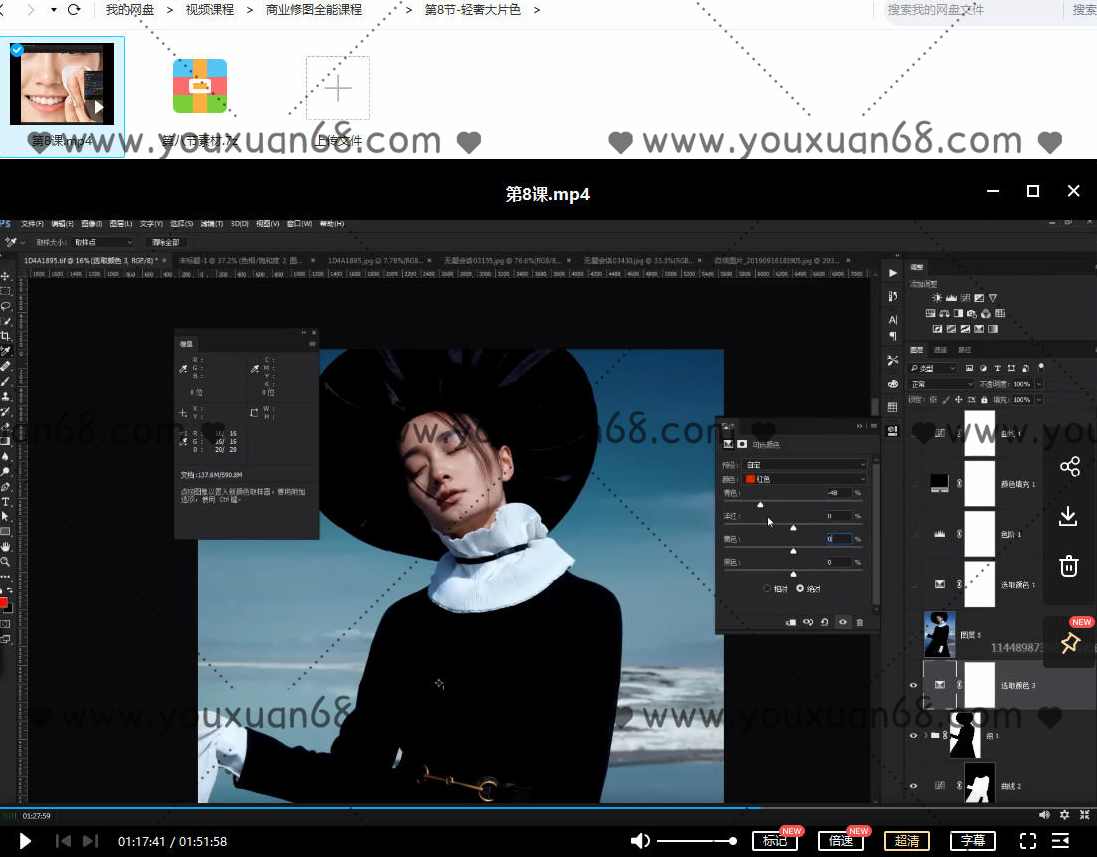Click the Brightness/Contrast sun icon in Adjustments panel
This screenshot has width=1097, height=857.
click(x=938, y=298)
